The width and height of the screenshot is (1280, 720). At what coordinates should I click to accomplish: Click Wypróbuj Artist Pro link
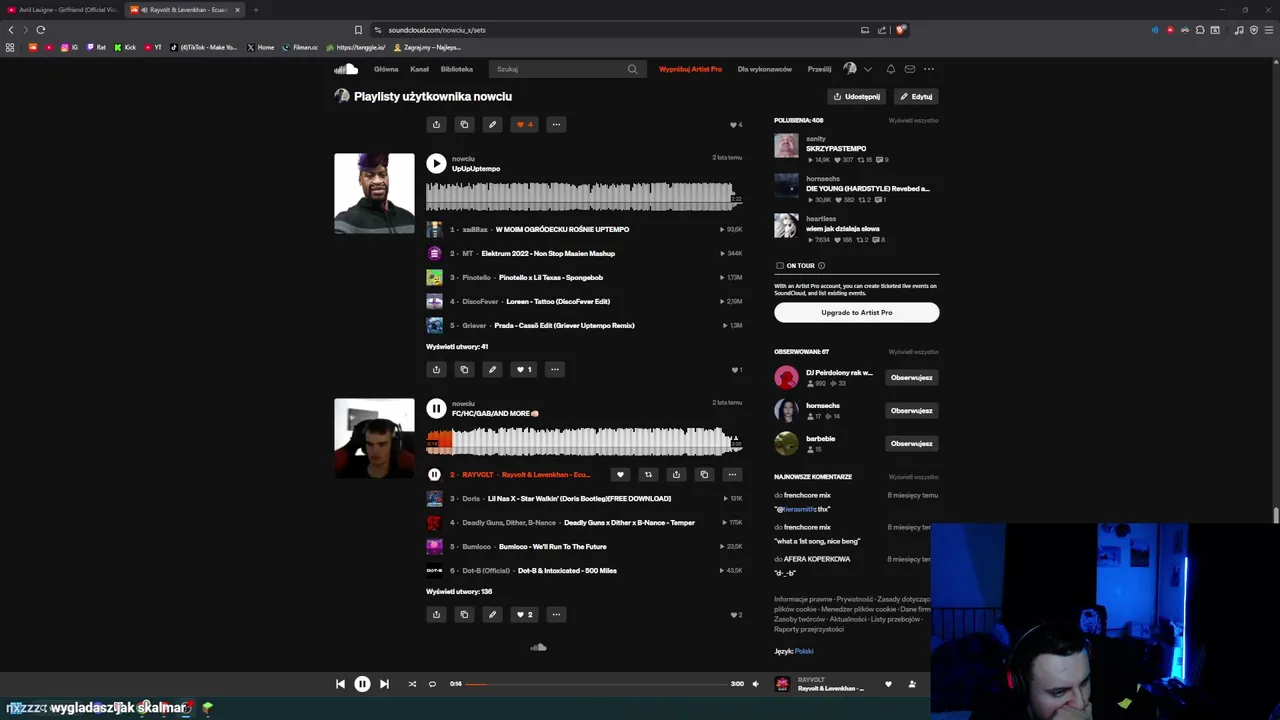[690, 69]
